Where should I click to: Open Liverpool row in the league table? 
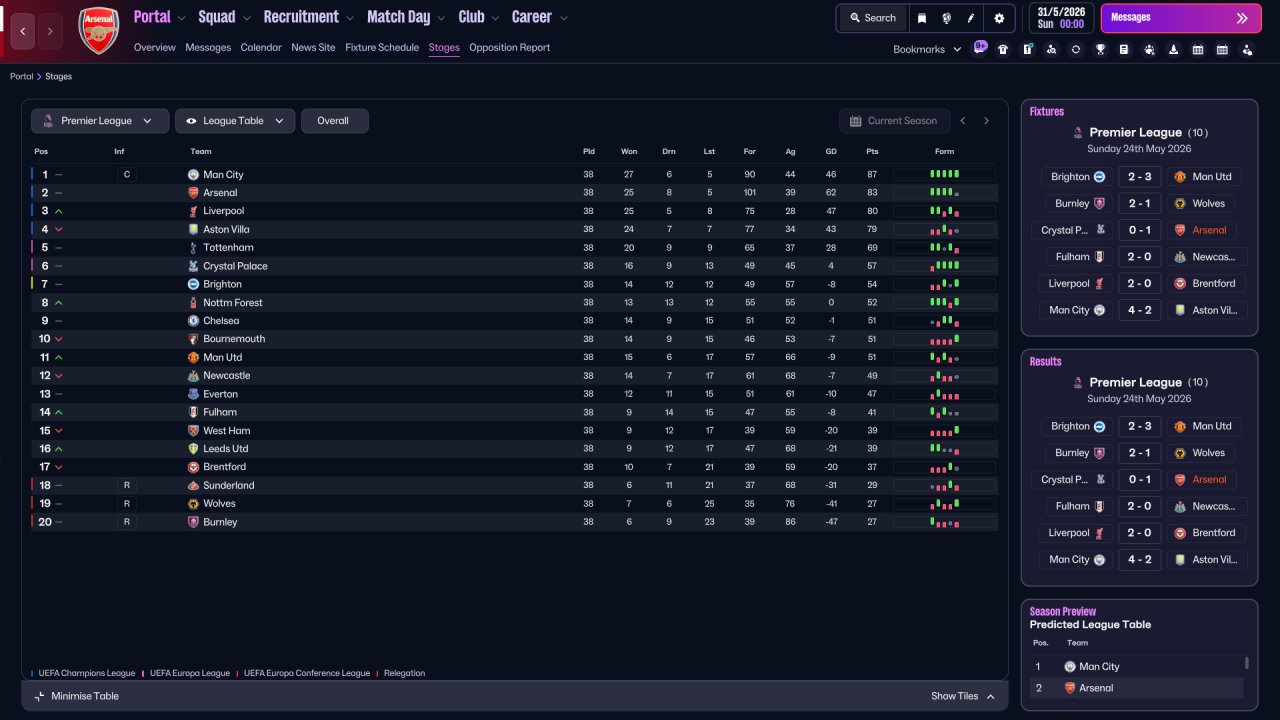[x=515, y=211]
